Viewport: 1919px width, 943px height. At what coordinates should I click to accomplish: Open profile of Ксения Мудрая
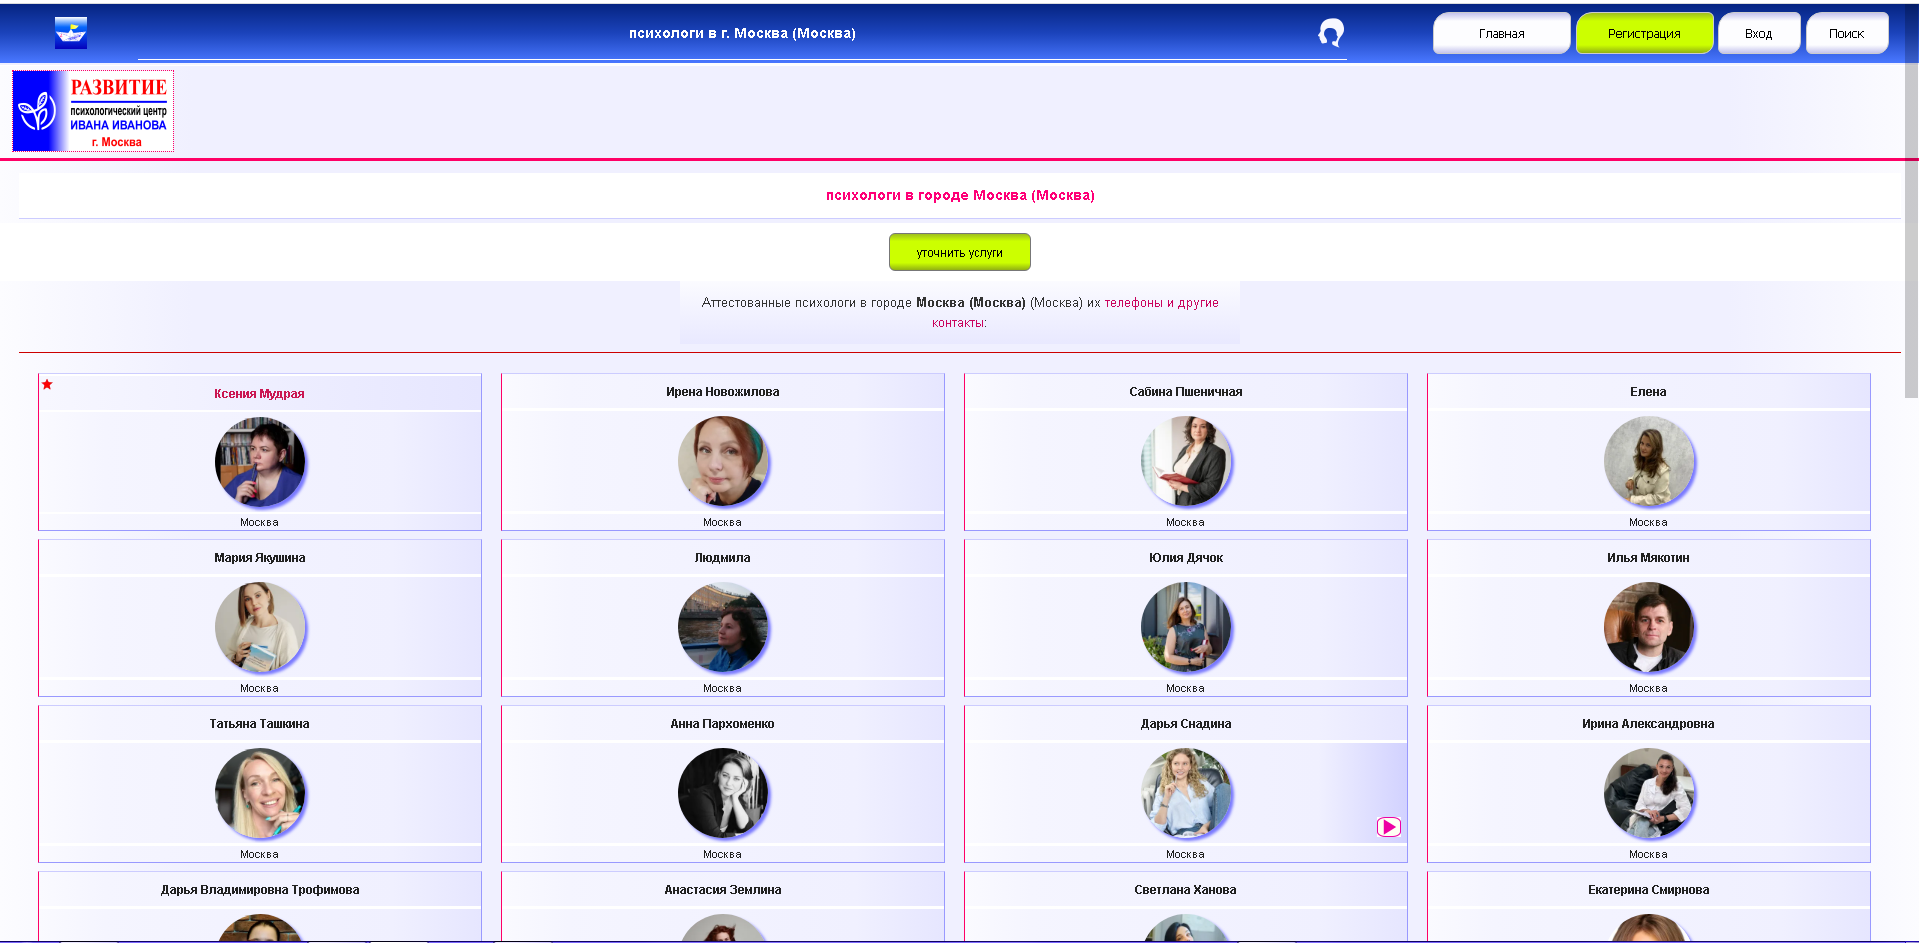259,394
